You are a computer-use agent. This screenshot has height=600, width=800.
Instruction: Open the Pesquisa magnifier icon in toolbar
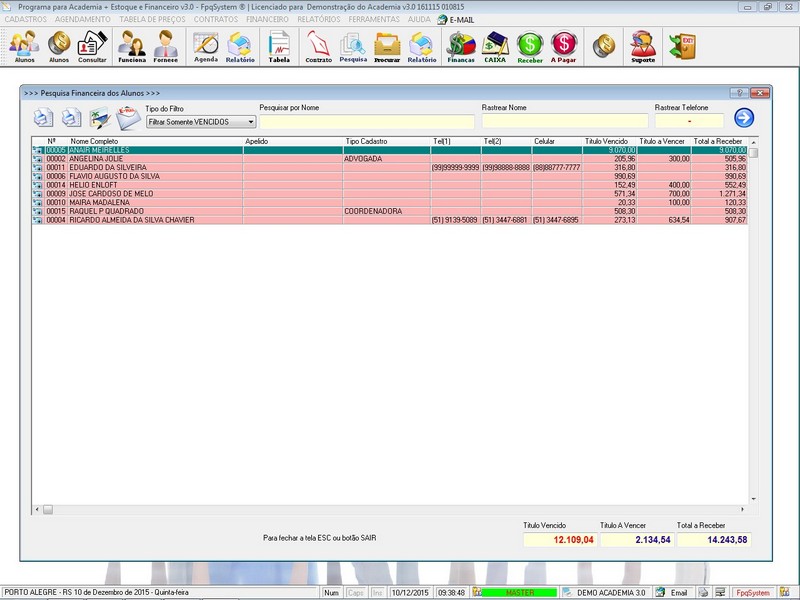click(x=353, y=46)
